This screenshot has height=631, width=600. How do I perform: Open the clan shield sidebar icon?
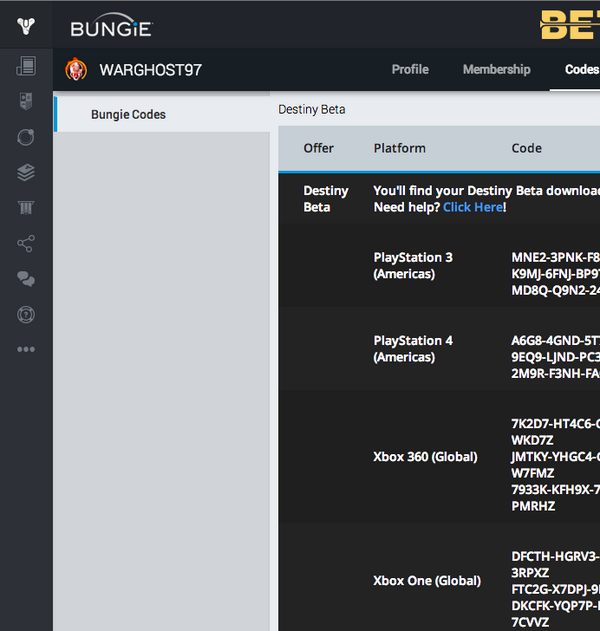click(x=26, y=101)
